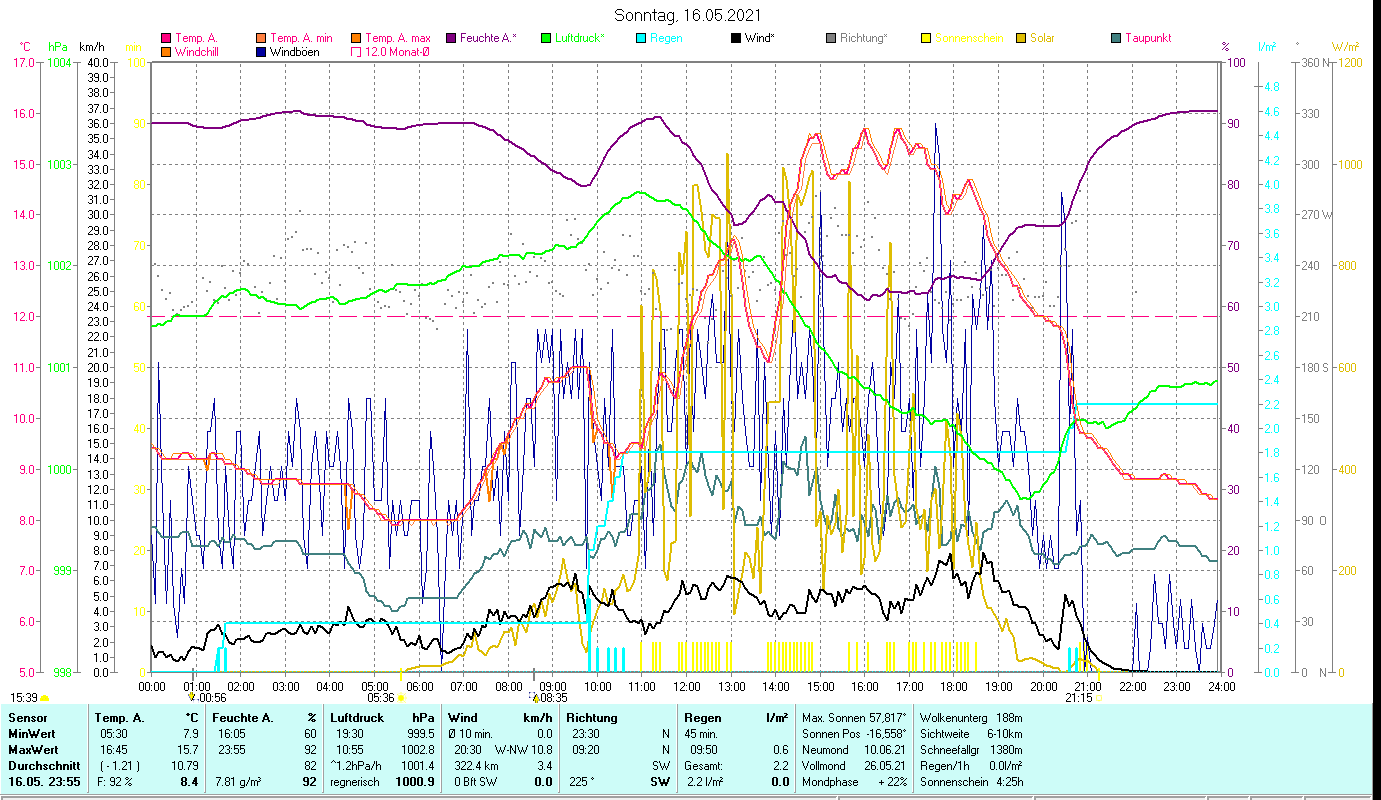
Task: Select the '7.81 g/m³' humidity value
Action: click(239, 782)
